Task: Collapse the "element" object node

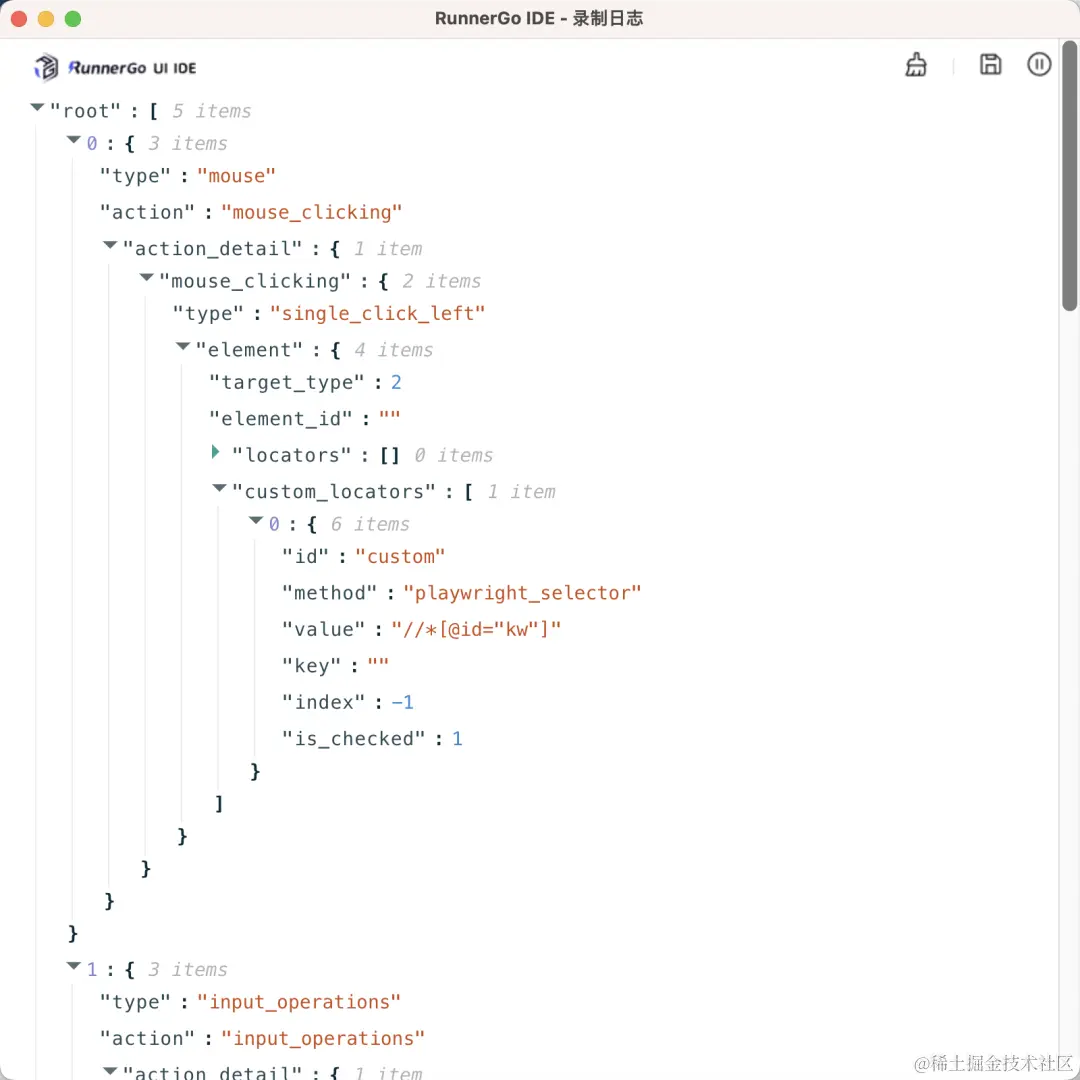Action: click(183, 346)
